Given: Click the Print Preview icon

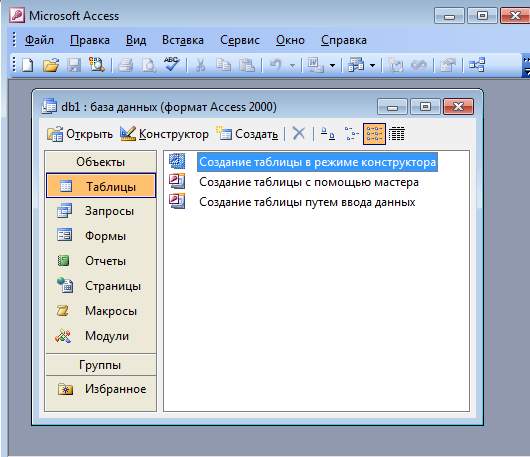Looking at the screenshot, I should (149, 65).
